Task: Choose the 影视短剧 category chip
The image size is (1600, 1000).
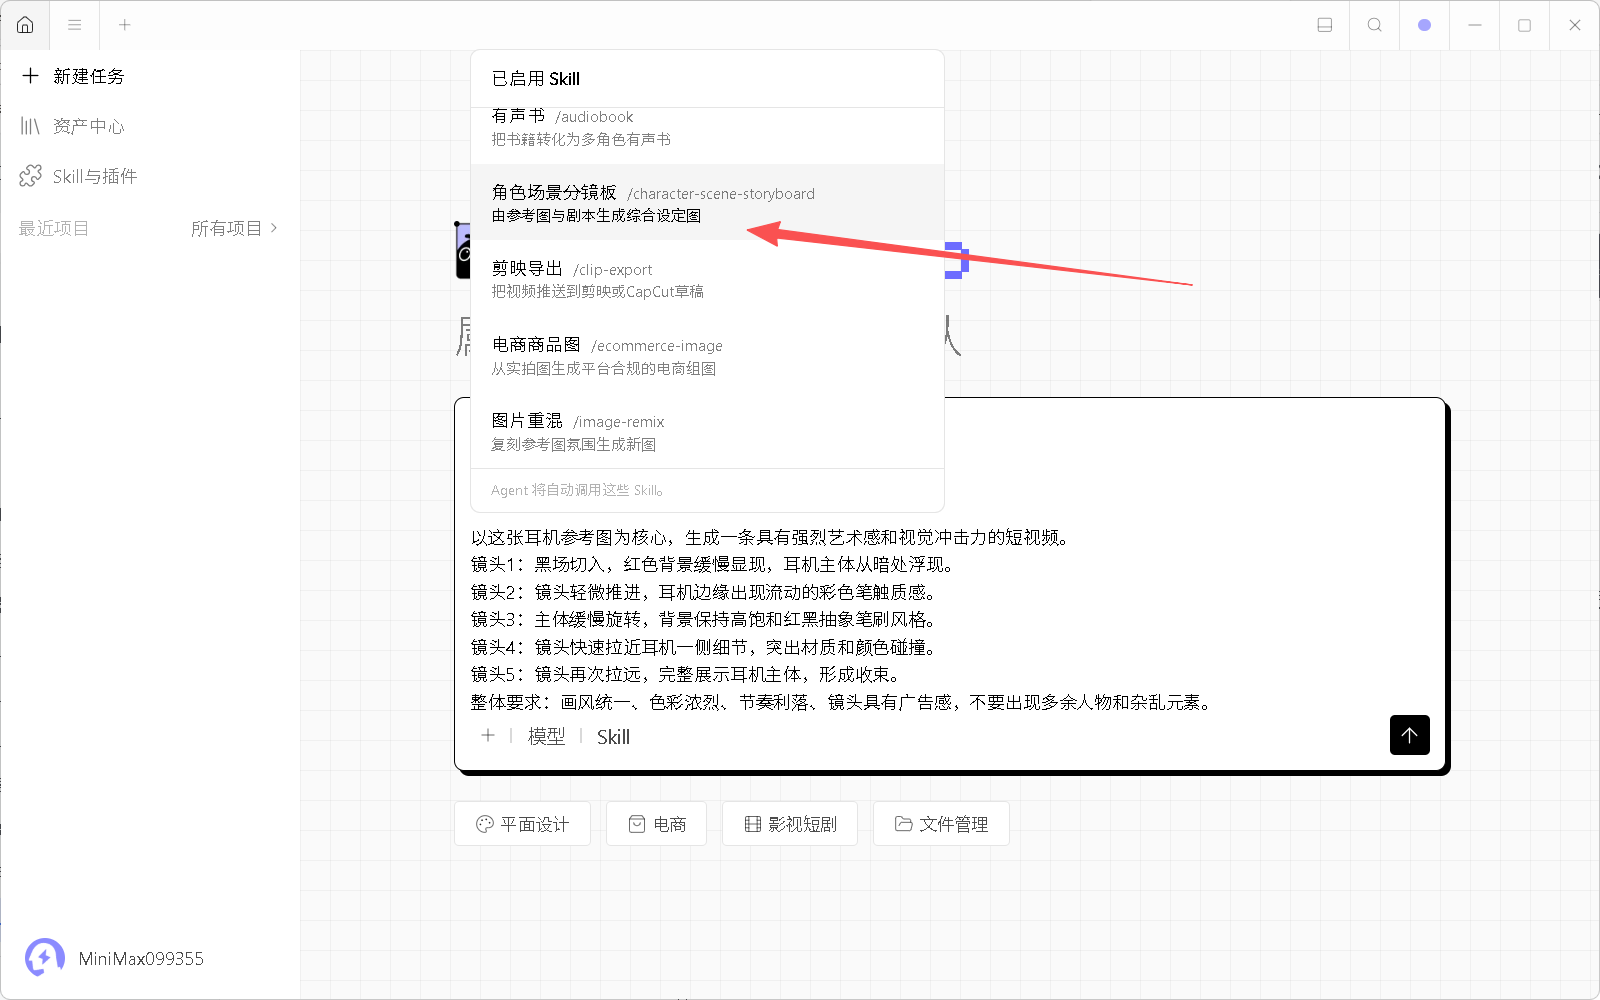Action: click(790, 824)
